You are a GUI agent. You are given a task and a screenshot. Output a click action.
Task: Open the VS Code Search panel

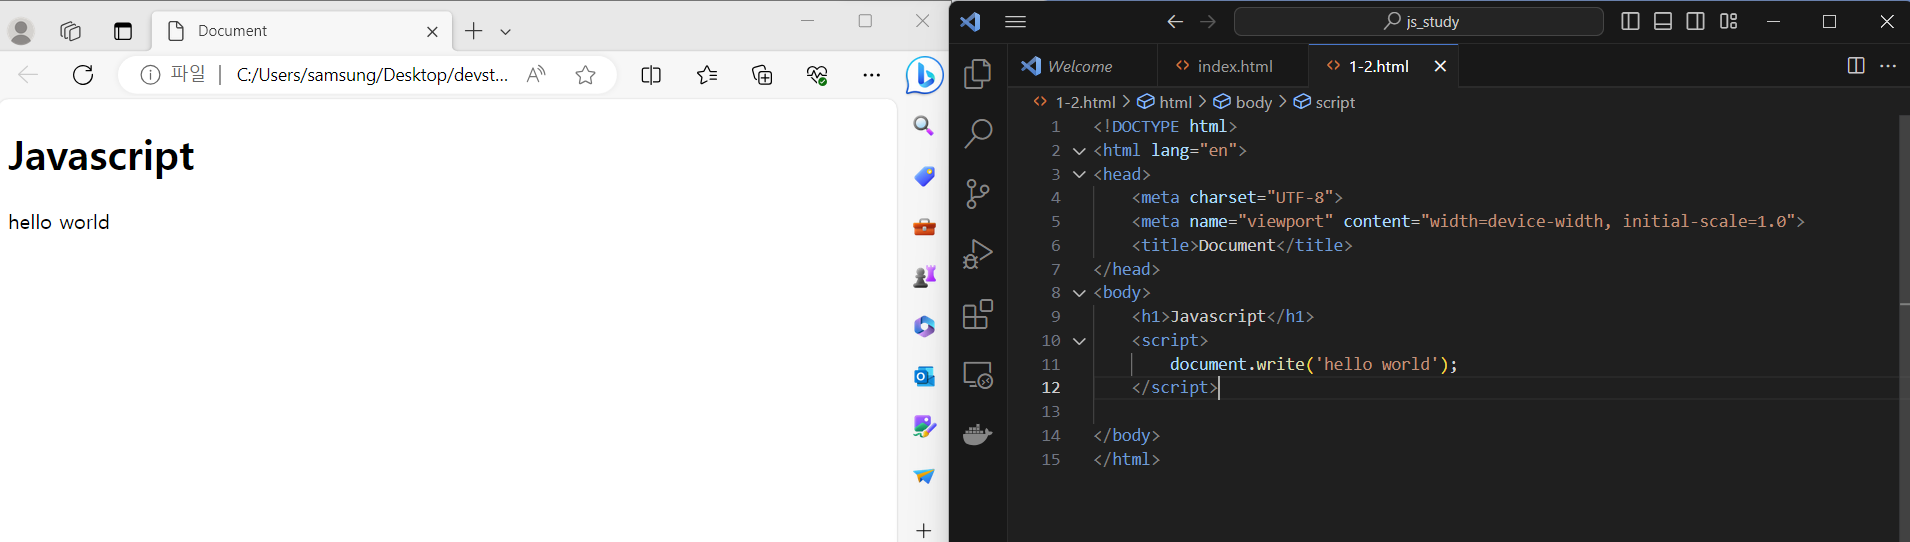[977, 133]
